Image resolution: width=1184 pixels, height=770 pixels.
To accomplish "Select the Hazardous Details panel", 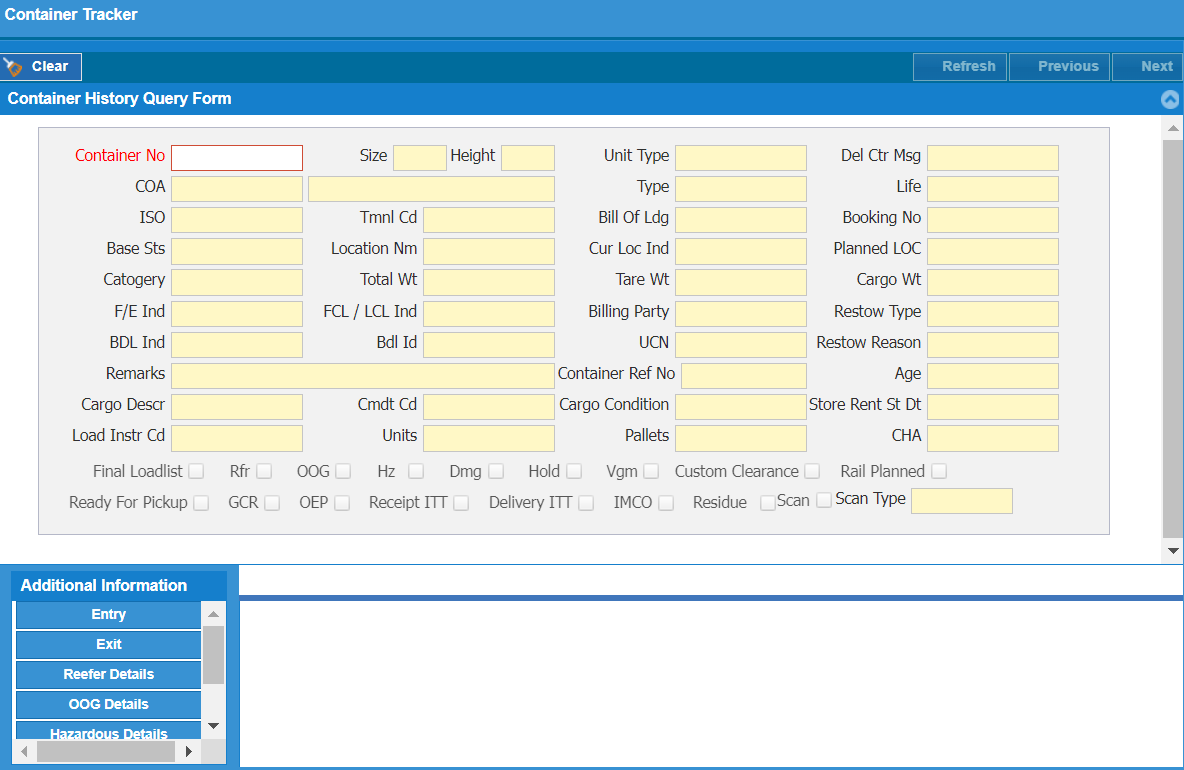I will click(108, 733).
